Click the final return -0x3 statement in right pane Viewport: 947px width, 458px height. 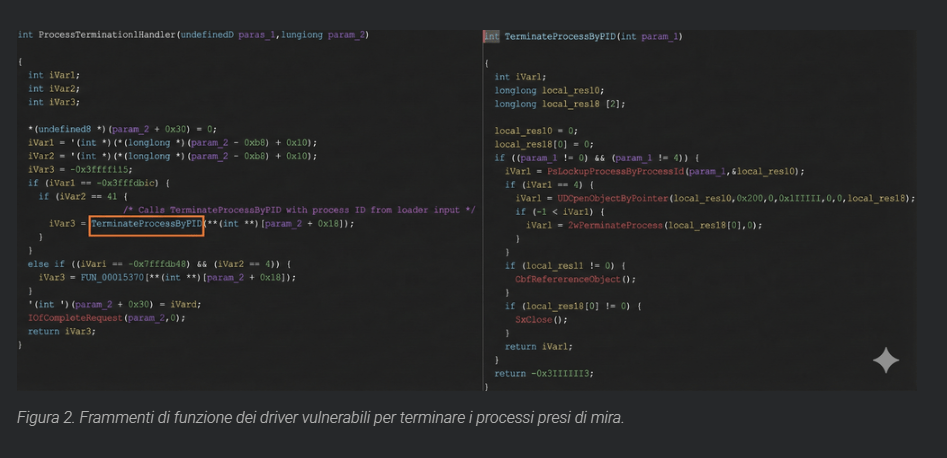[x=543, y=373]
